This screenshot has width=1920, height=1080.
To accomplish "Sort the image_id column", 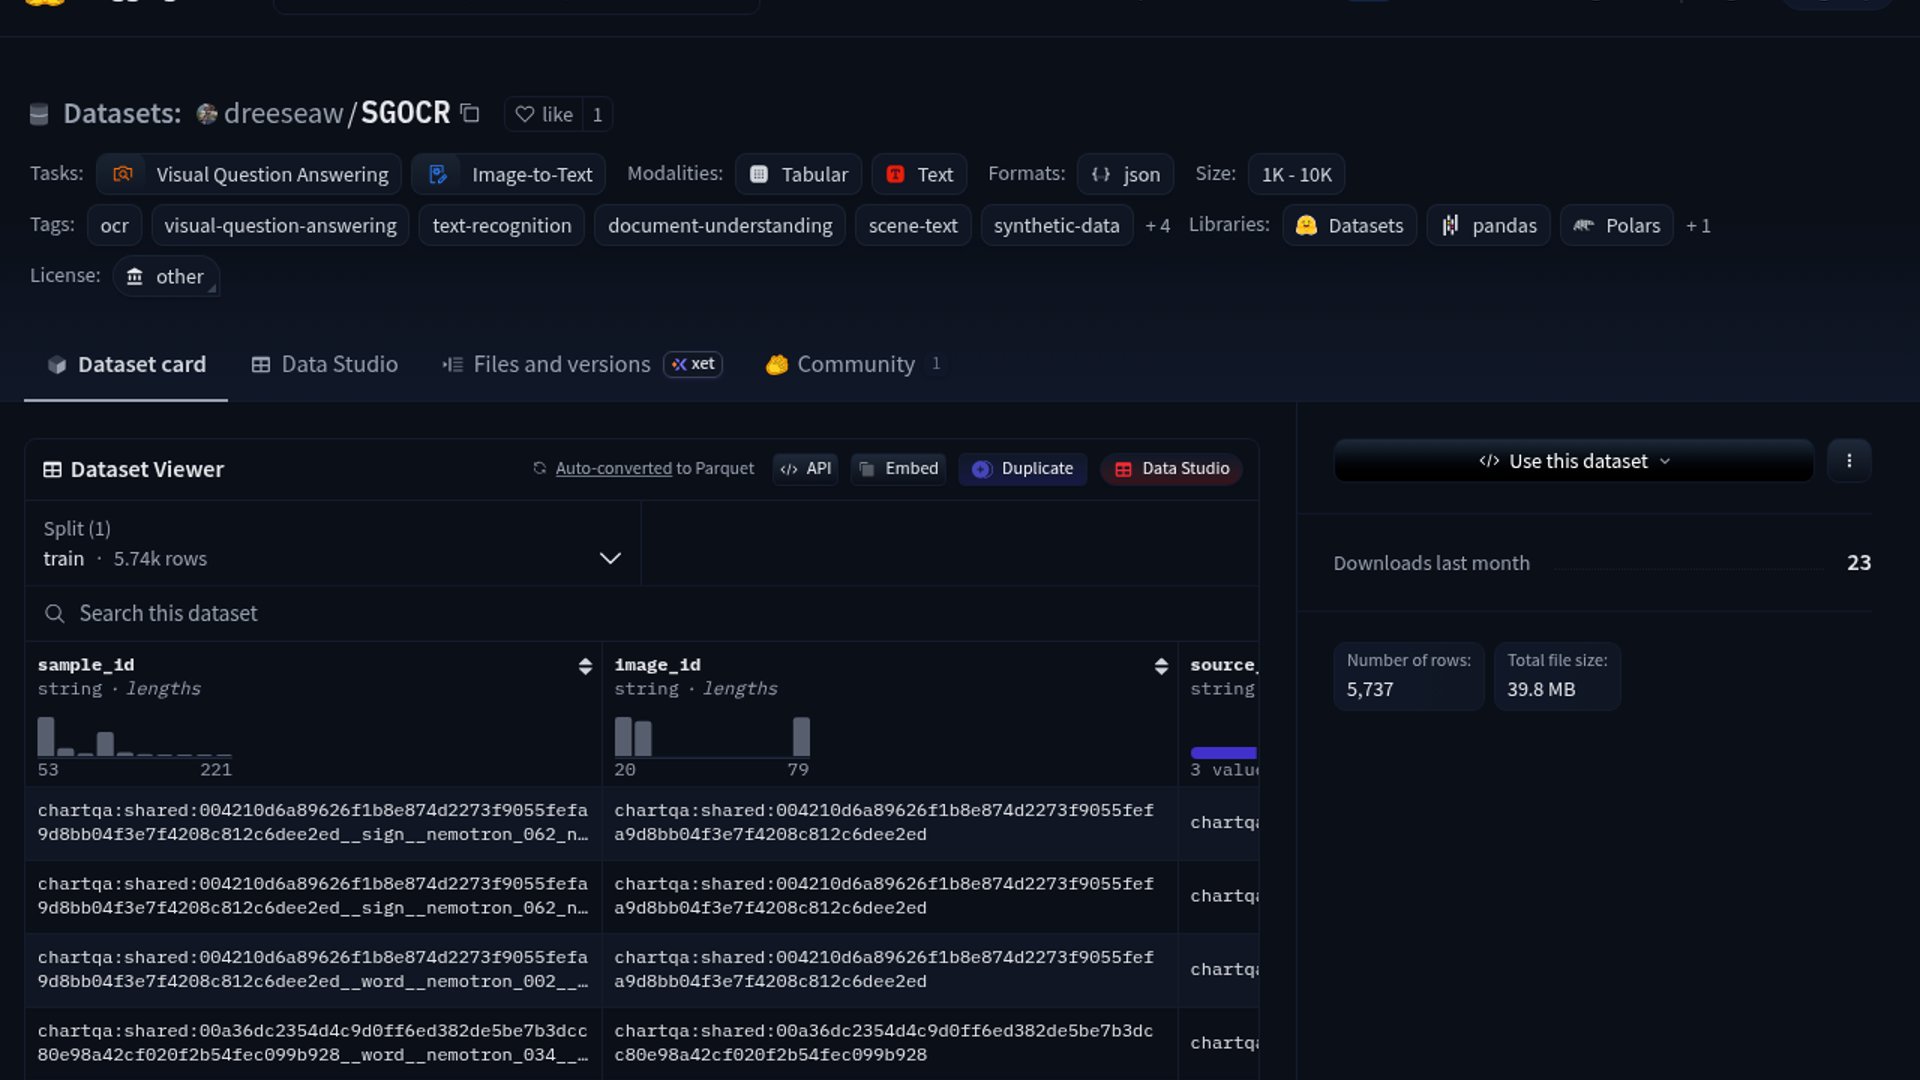I will click(x=1161, y=667).
